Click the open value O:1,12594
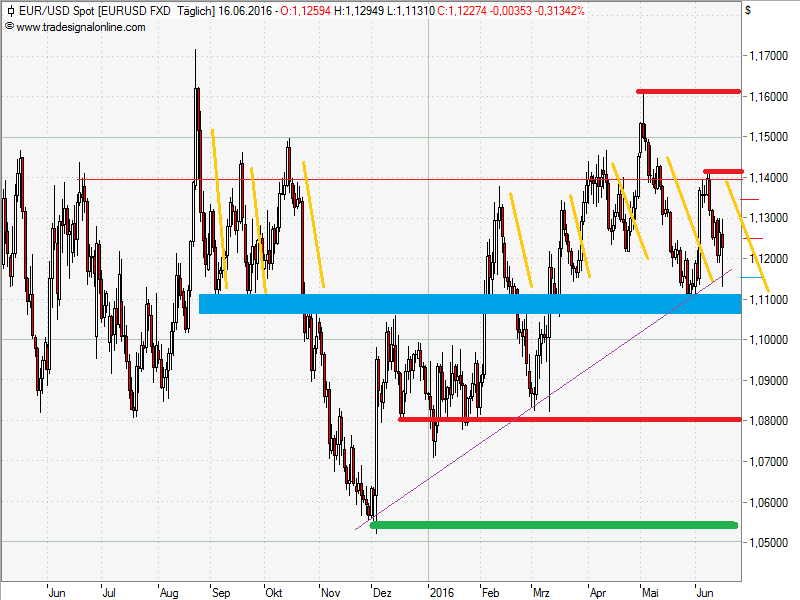Screen dimensions: 800x600 (x=306, y=11)
